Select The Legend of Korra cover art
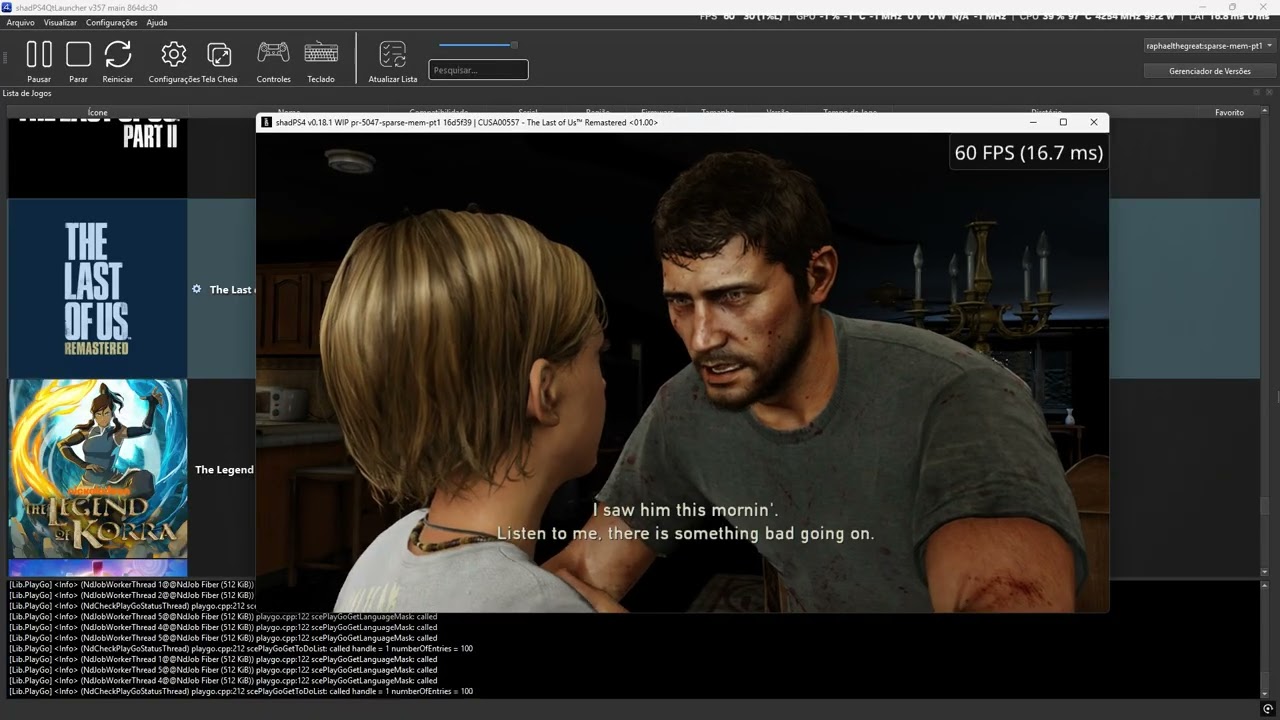Viewport: 1280px width, 720px height. coord(98,468)
